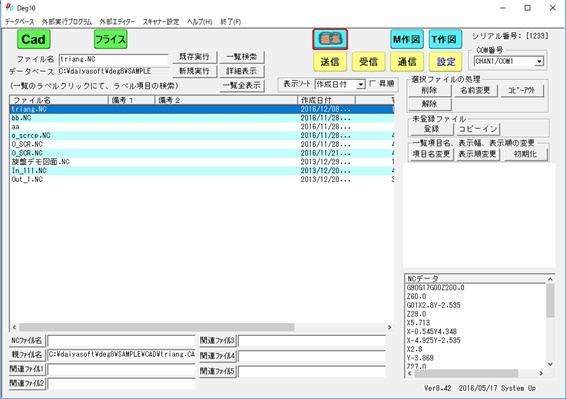Expand the COM番号 dropdown

pos(539,61)
